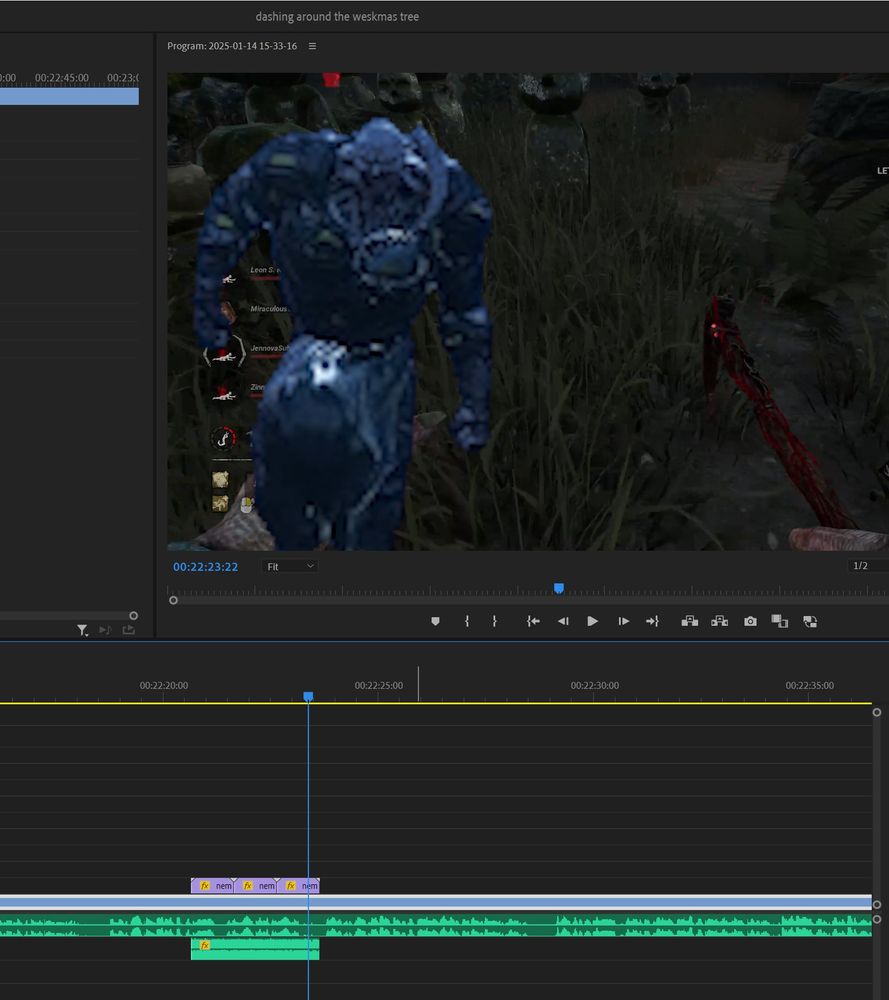Image resolution: width=889 pixels, height=1000 pixels.
Task: Step forward one frame
Action: pos(623,621)
